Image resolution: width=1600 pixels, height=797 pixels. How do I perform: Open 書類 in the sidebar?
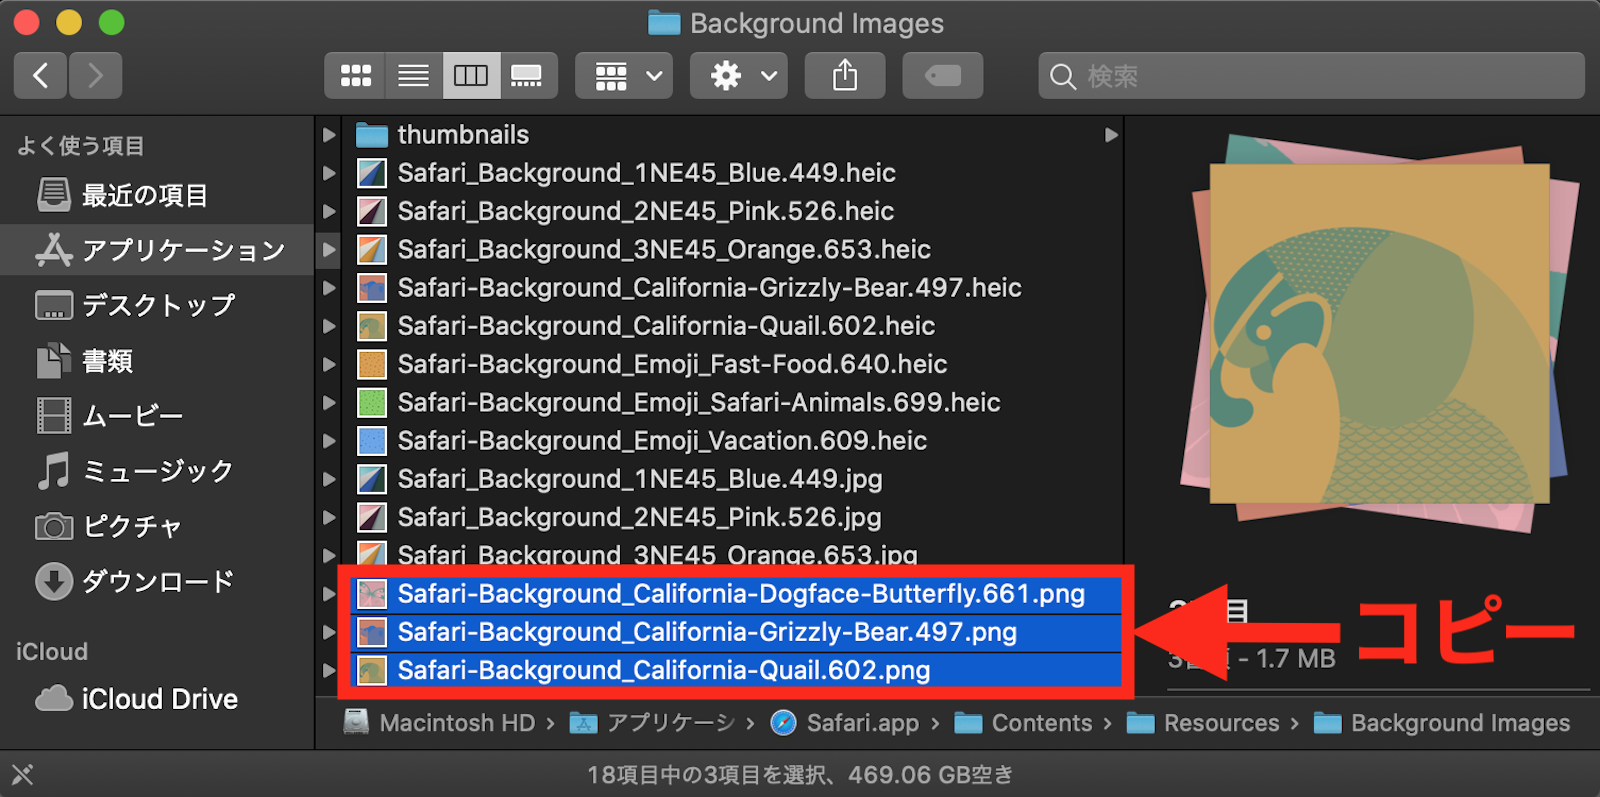(157, 360)
